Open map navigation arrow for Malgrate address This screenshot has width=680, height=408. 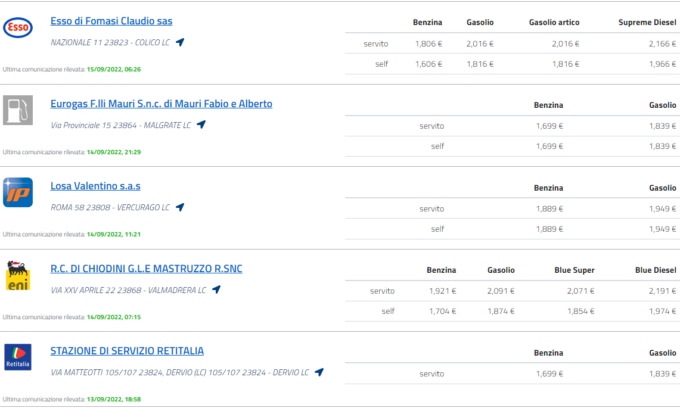point(201,125)
